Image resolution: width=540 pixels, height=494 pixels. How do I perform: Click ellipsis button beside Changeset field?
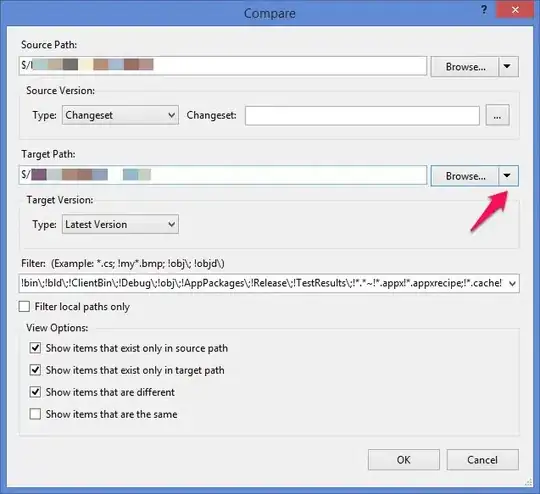pos(497,116)
